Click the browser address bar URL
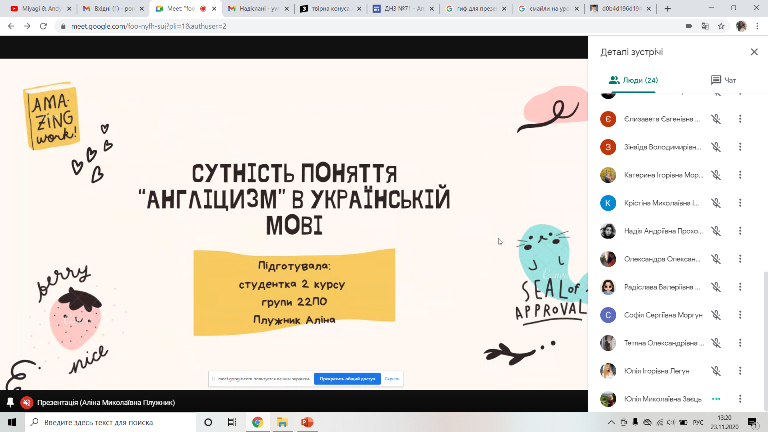 tap(150, 25)
